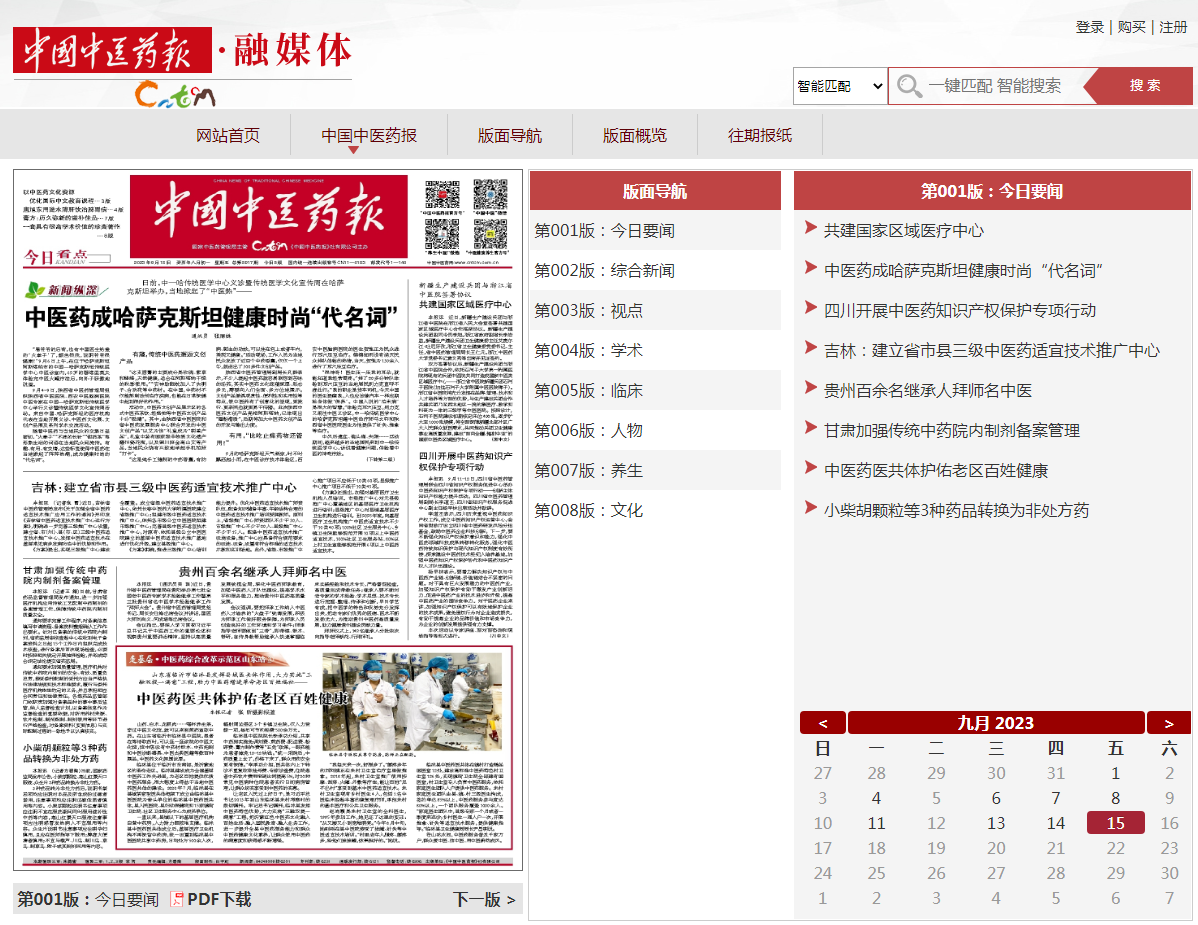Click headline 中医药成哈萨克斯坦健康时尚 on the newspaper page
The width and height of the screenshot is (1198, 925).
(212, 316)
